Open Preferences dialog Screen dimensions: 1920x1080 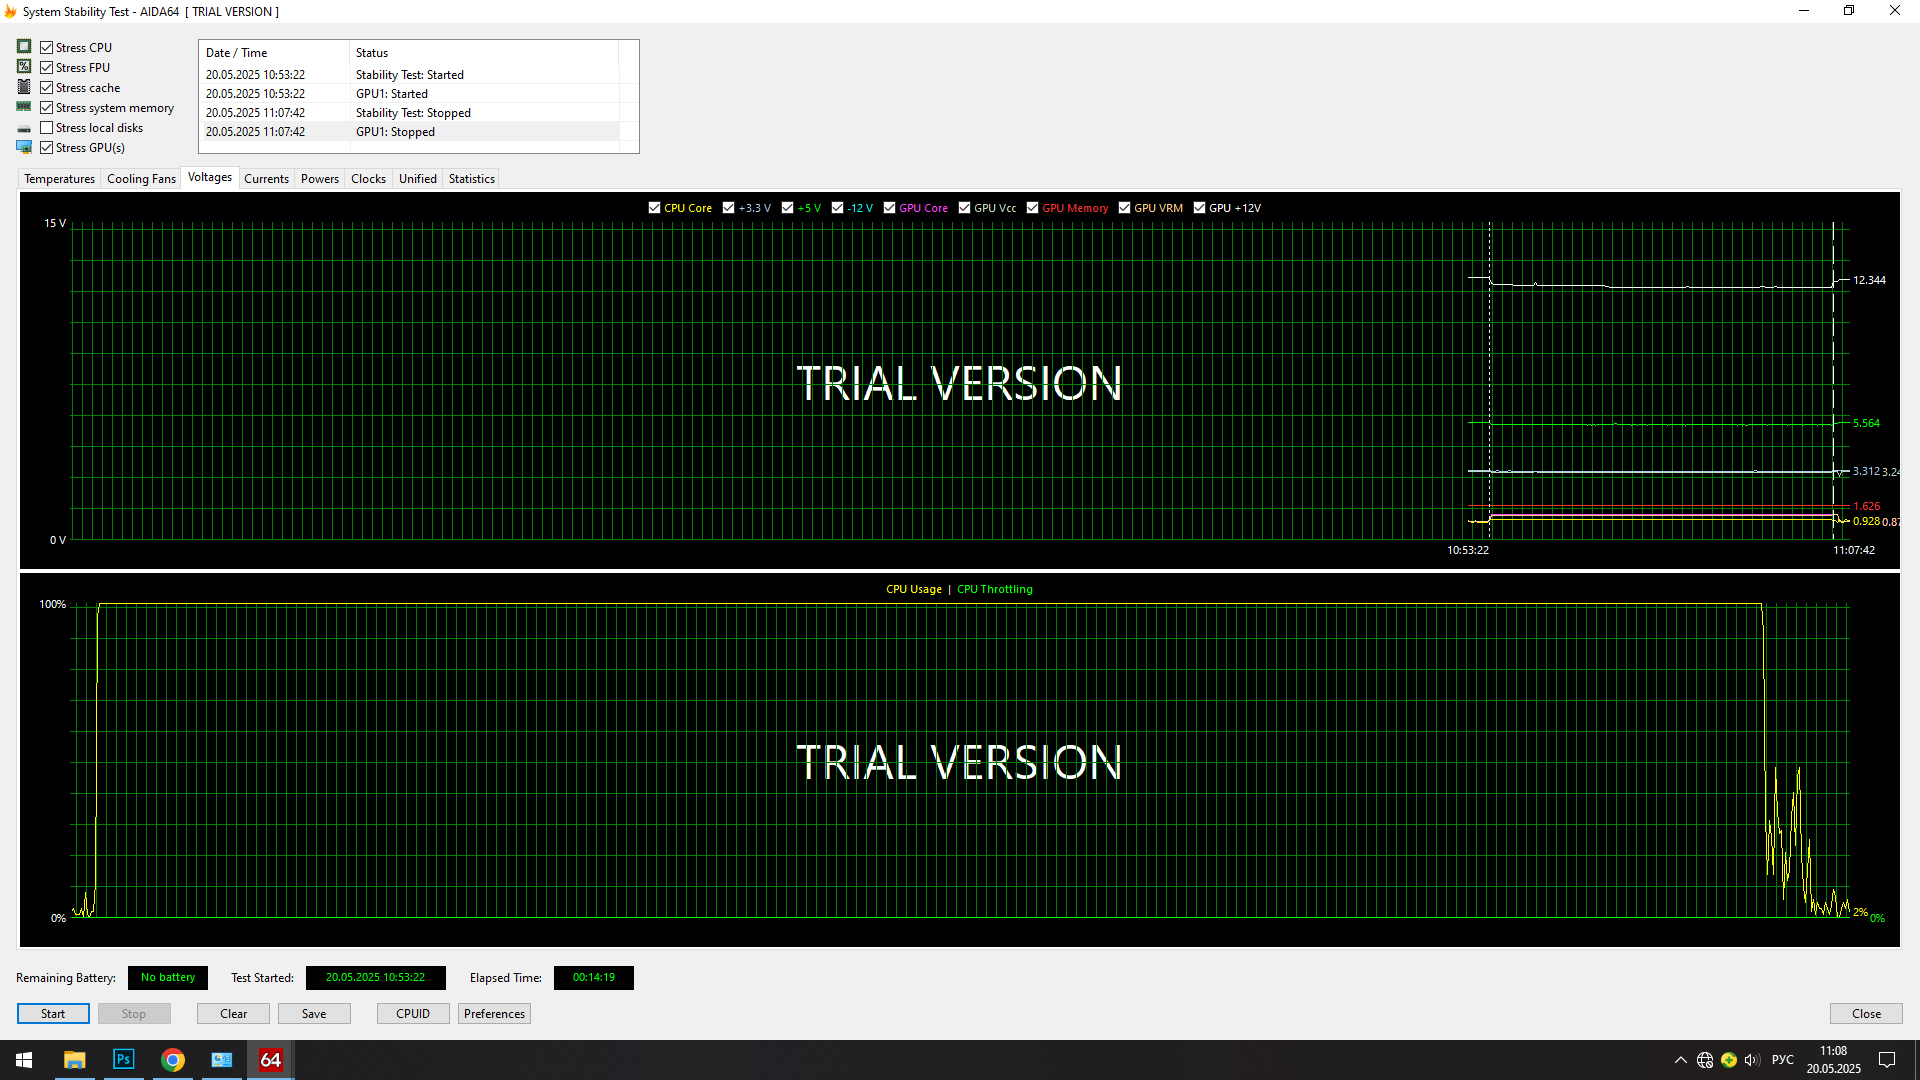tap(494, 1014)
